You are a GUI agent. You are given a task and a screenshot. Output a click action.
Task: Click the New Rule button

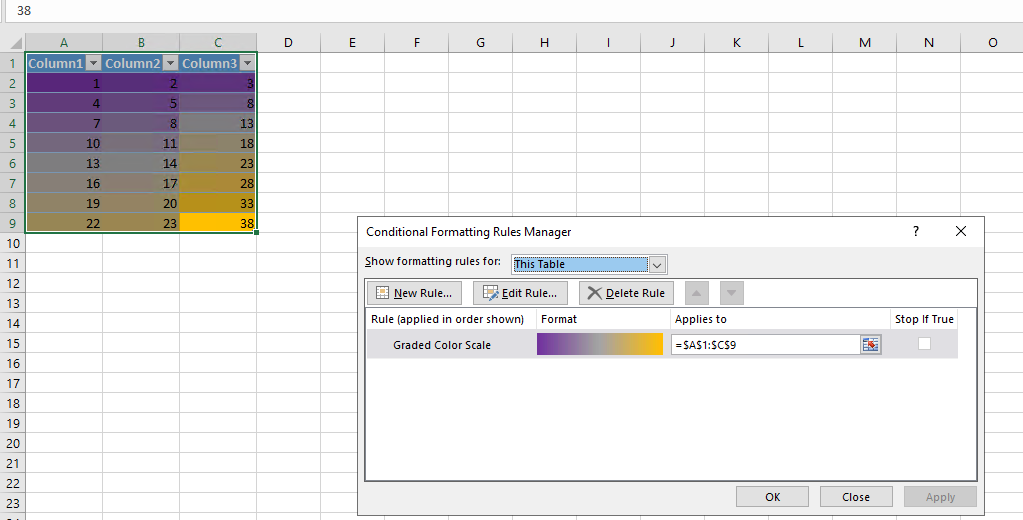(414, 293)
